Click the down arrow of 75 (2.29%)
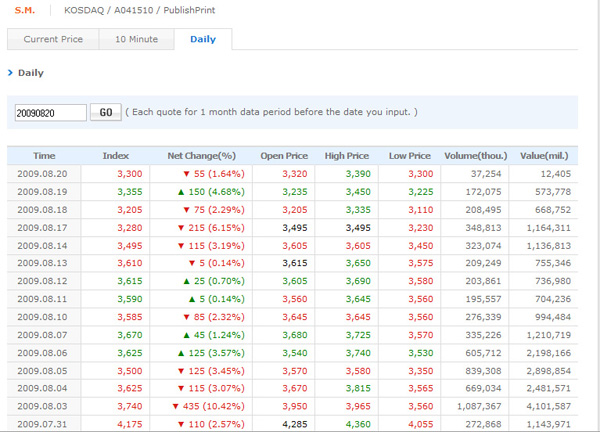Image resolution: width=600 pixels, height=432 pixels. click(186, 210)
